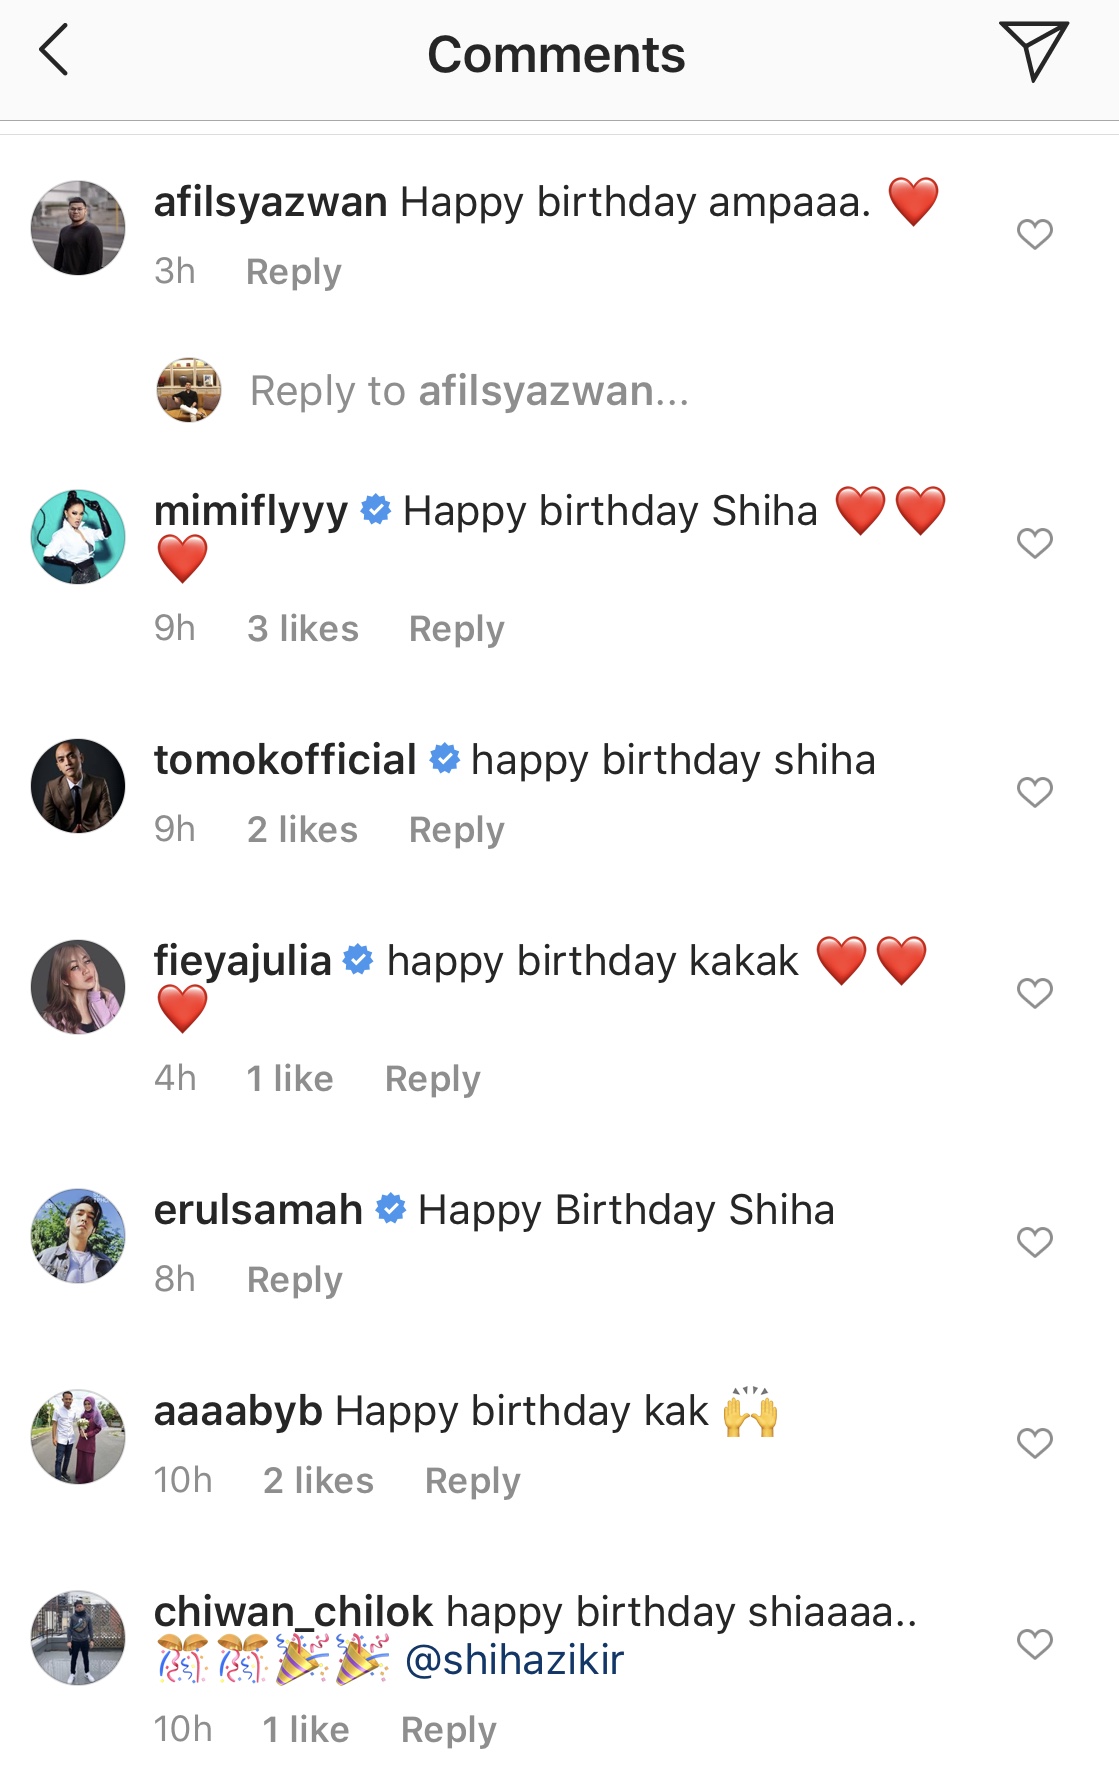Tap the back arrow in header

pos(54,52)
